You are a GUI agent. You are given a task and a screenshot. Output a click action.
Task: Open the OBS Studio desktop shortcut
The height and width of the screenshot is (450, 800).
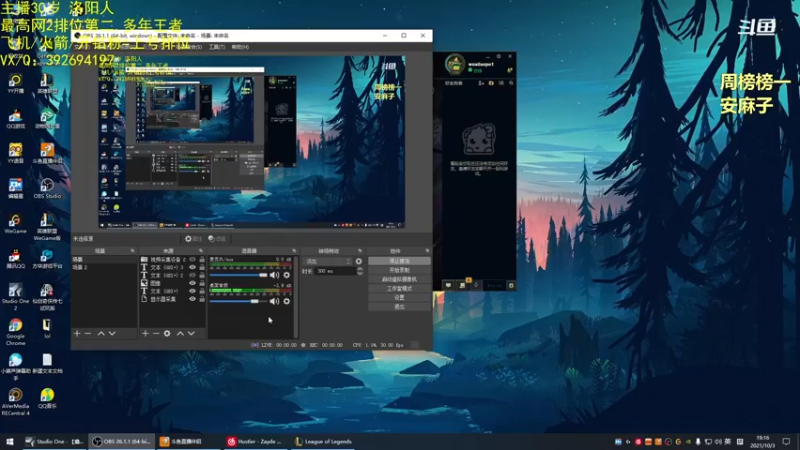pos(47,188)
